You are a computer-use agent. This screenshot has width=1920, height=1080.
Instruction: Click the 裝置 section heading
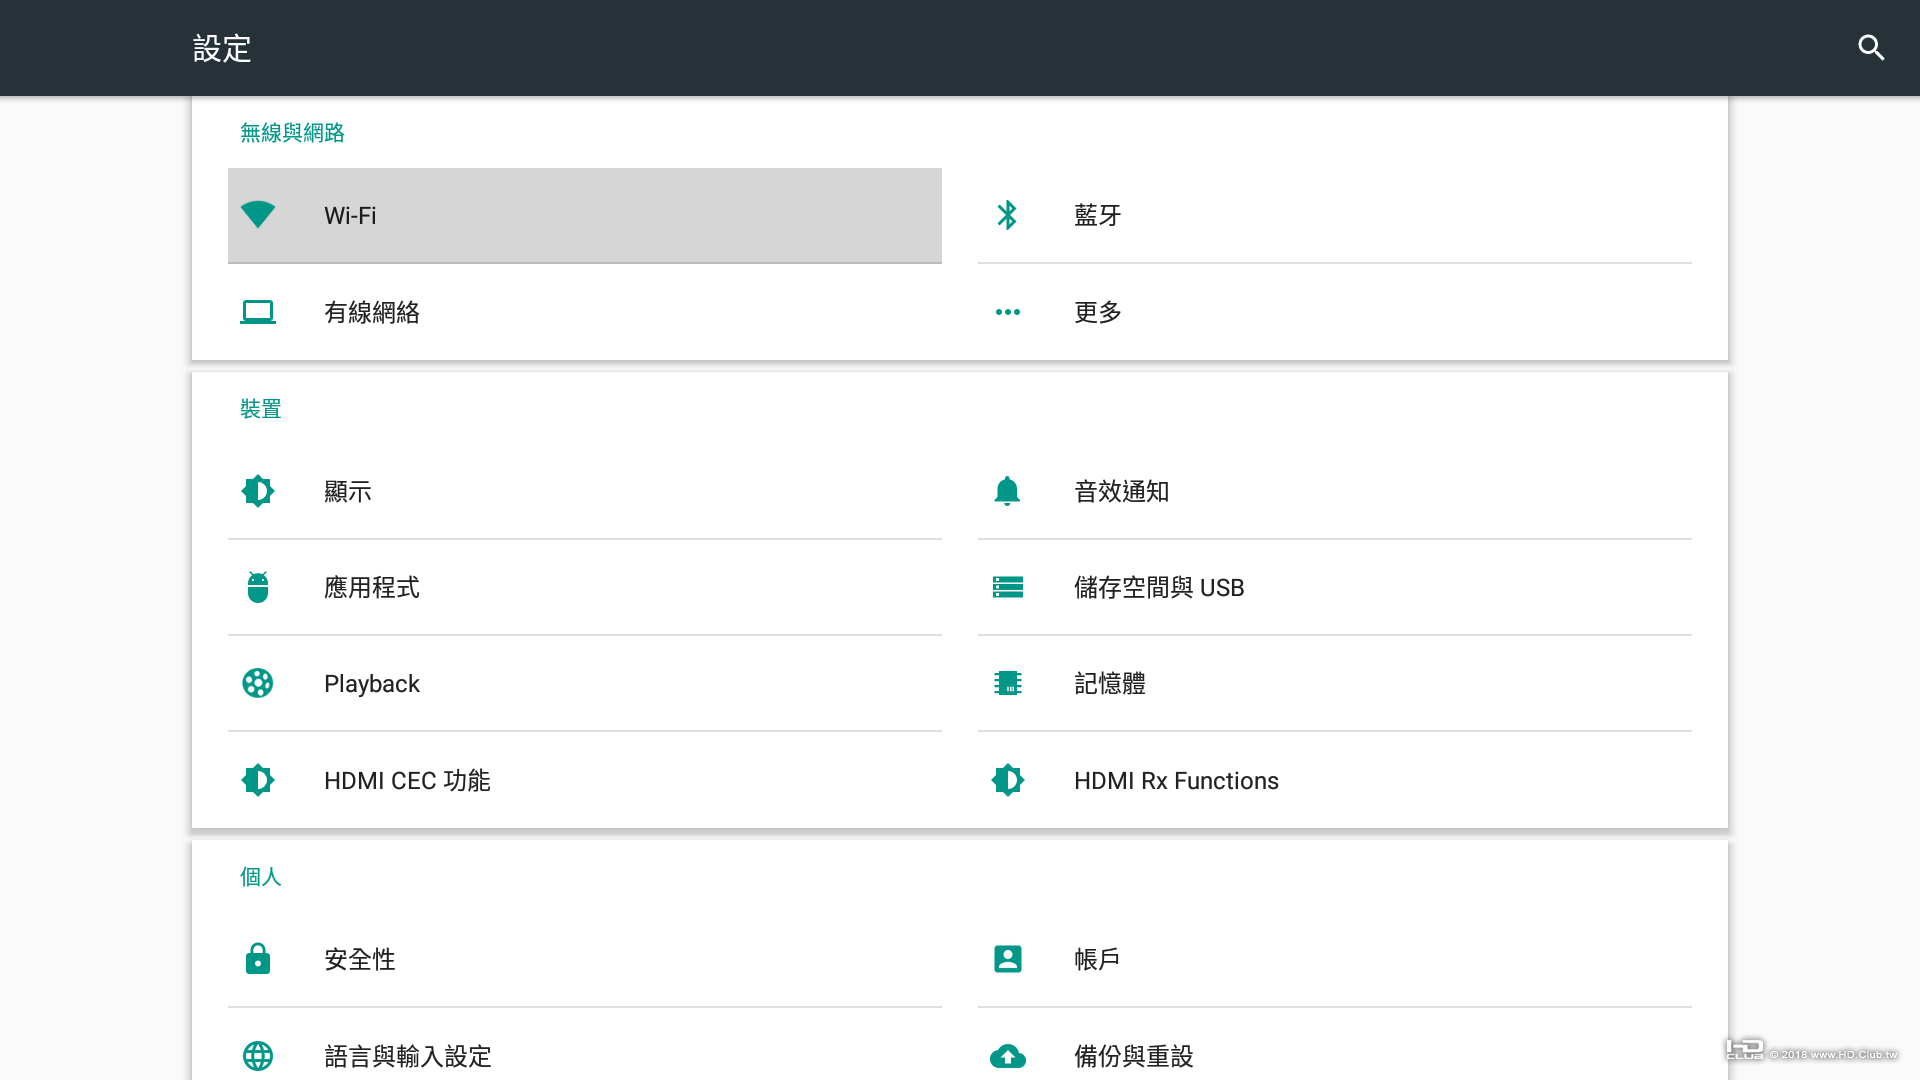tap(261, 409)
